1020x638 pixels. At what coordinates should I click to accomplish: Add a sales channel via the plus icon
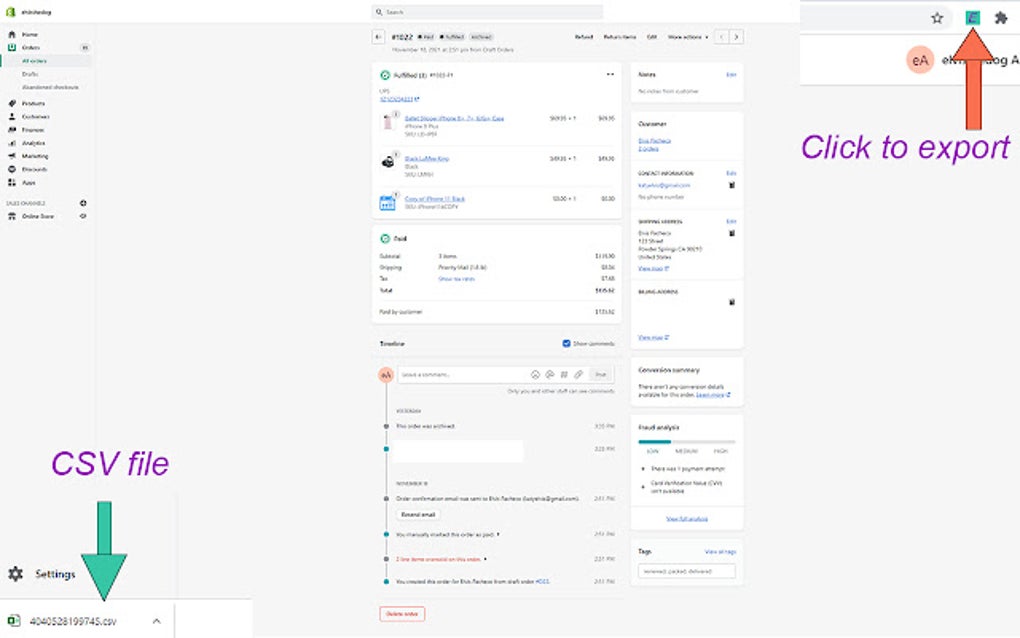pyautogui.click(x=83, y=202)
